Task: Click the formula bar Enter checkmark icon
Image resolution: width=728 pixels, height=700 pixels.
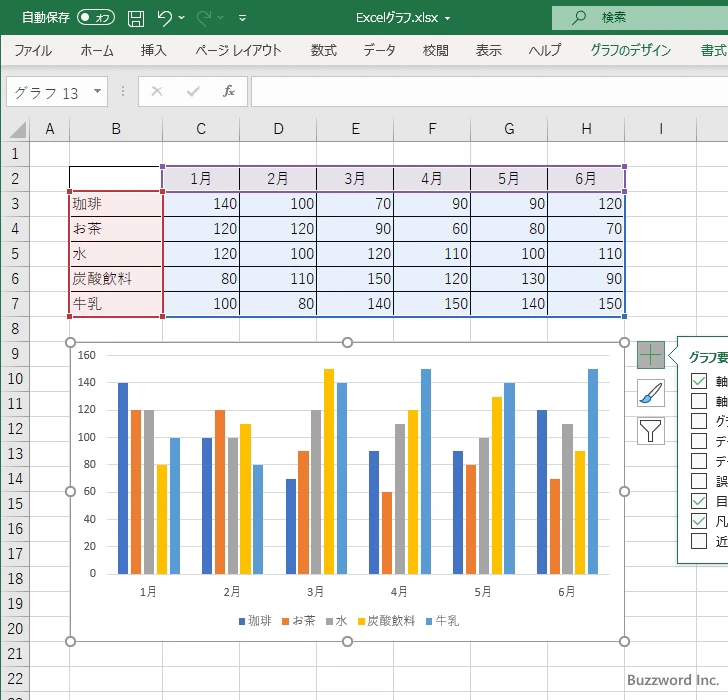Action: tap(193, 91)
